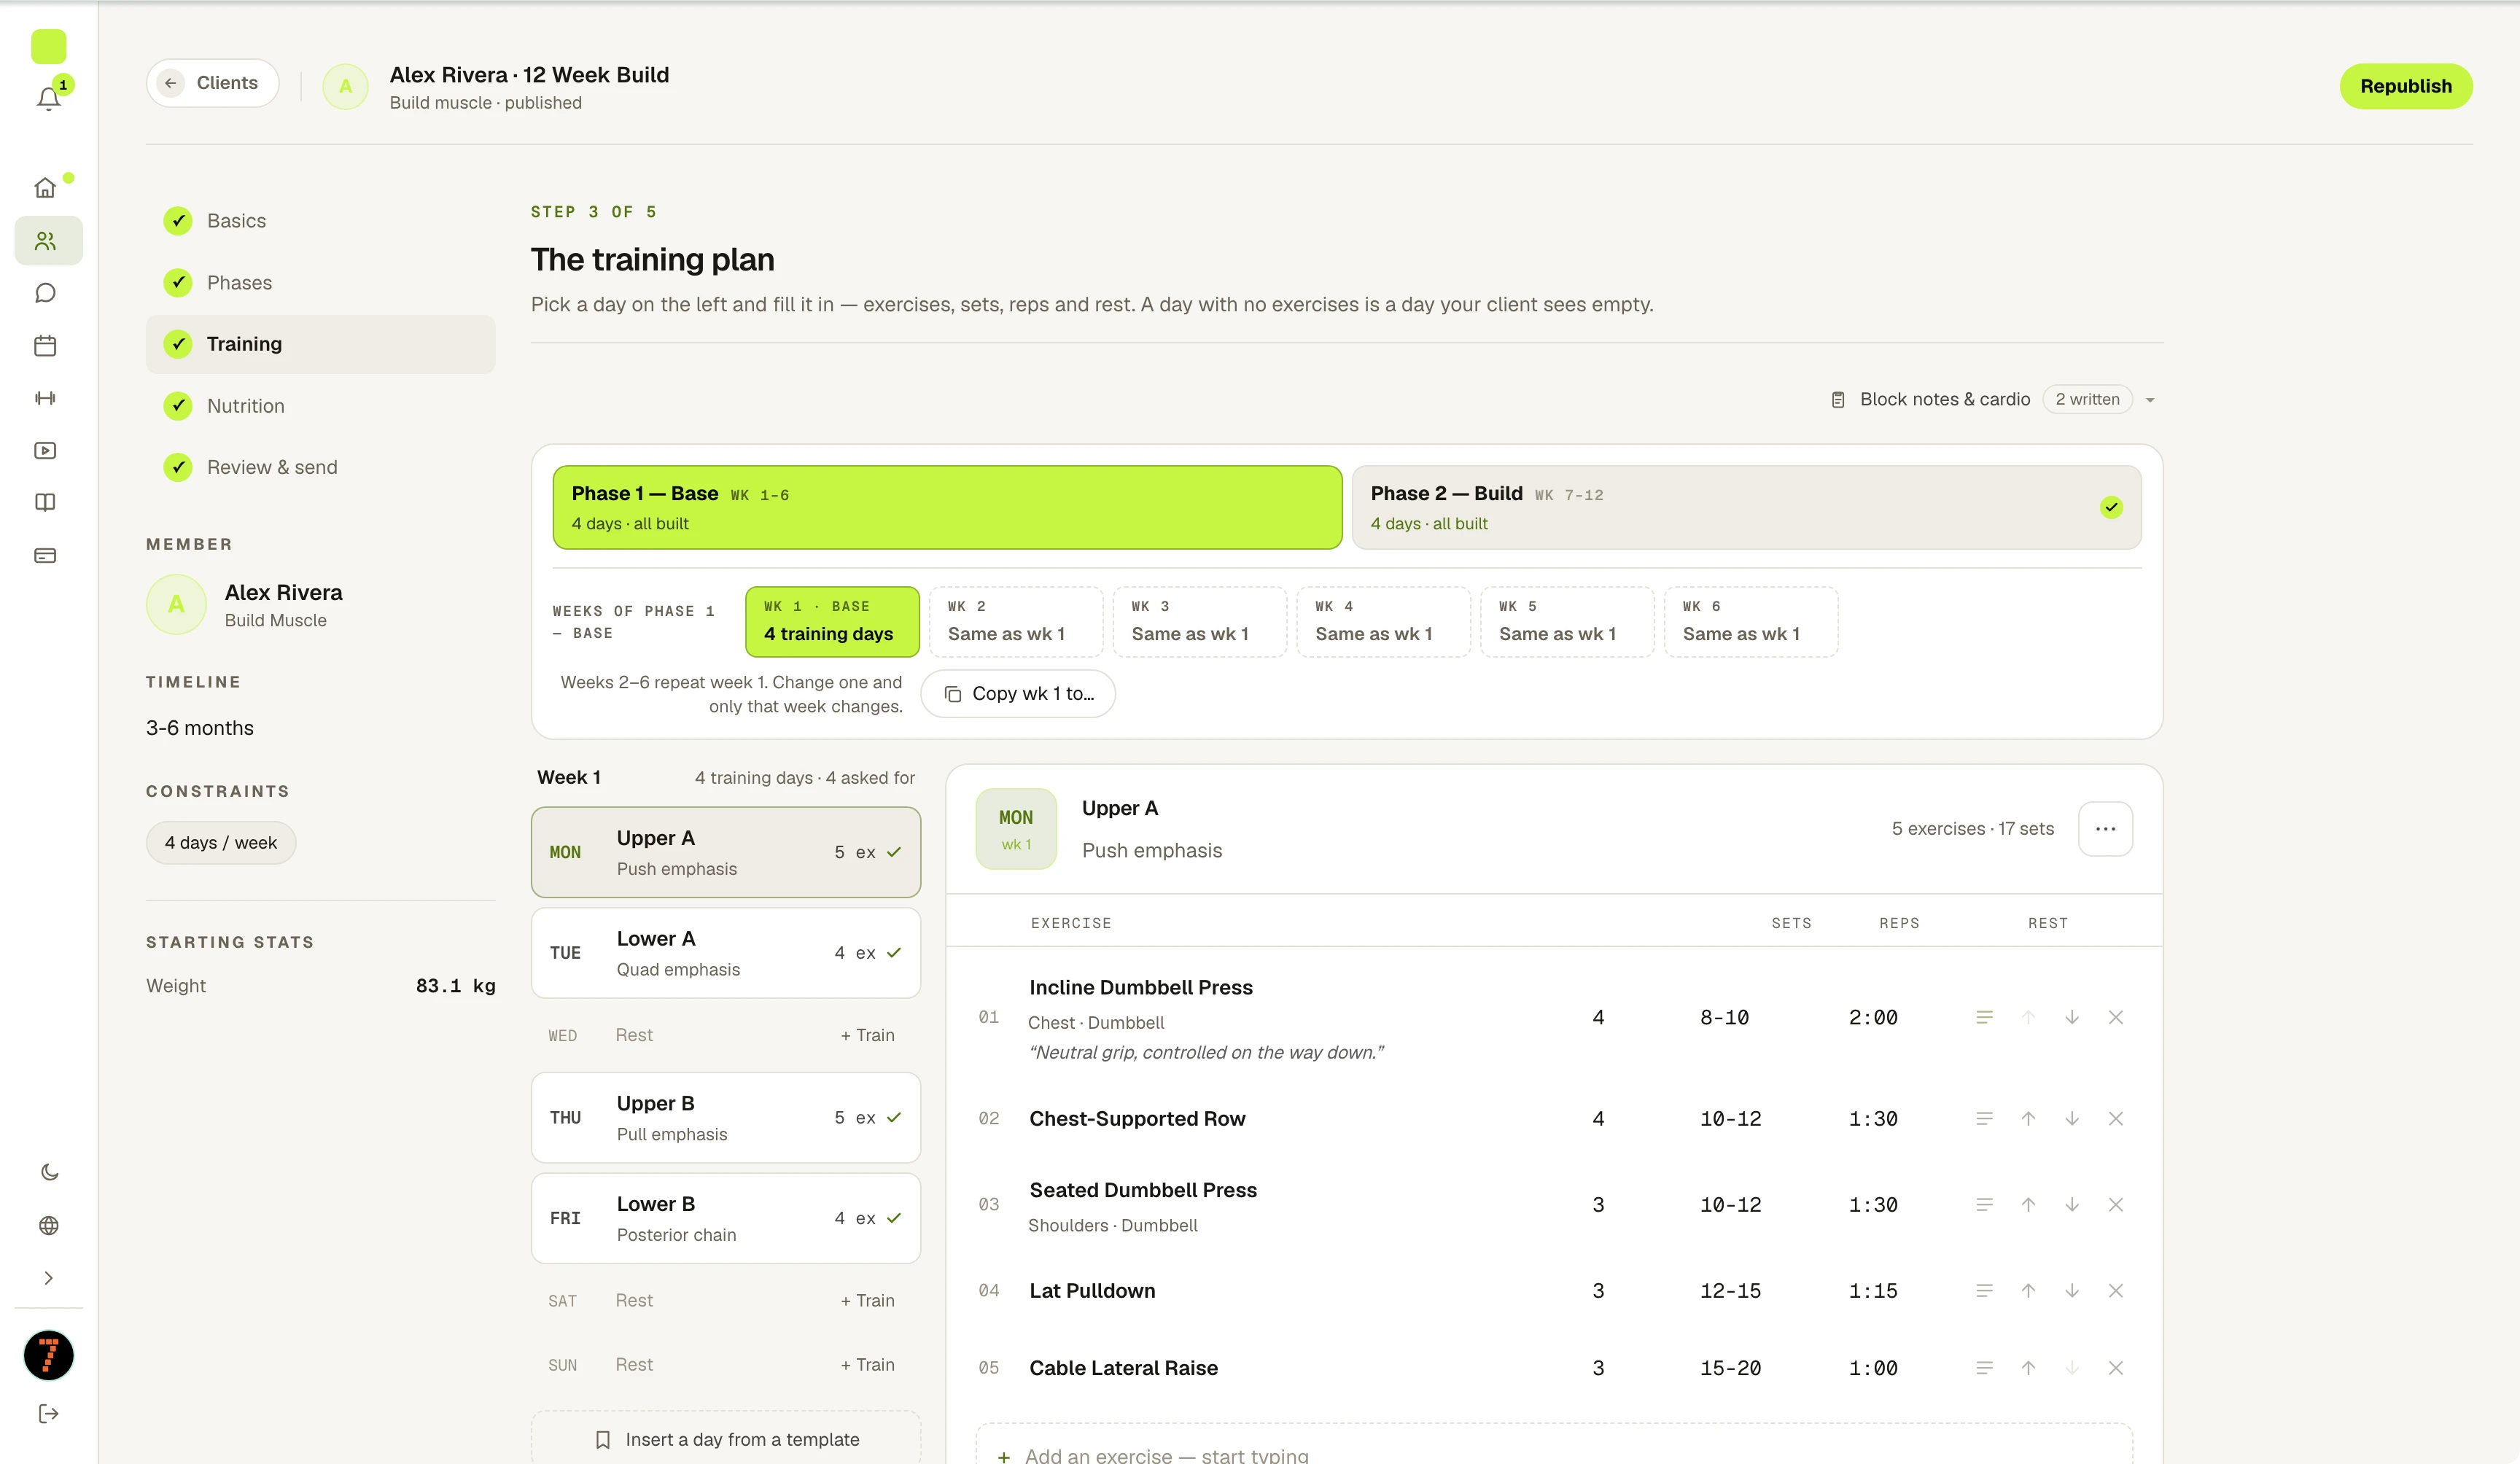Screen dimensions: 2520x1464
Task: Click the green app logo
Action: [49, 46]
